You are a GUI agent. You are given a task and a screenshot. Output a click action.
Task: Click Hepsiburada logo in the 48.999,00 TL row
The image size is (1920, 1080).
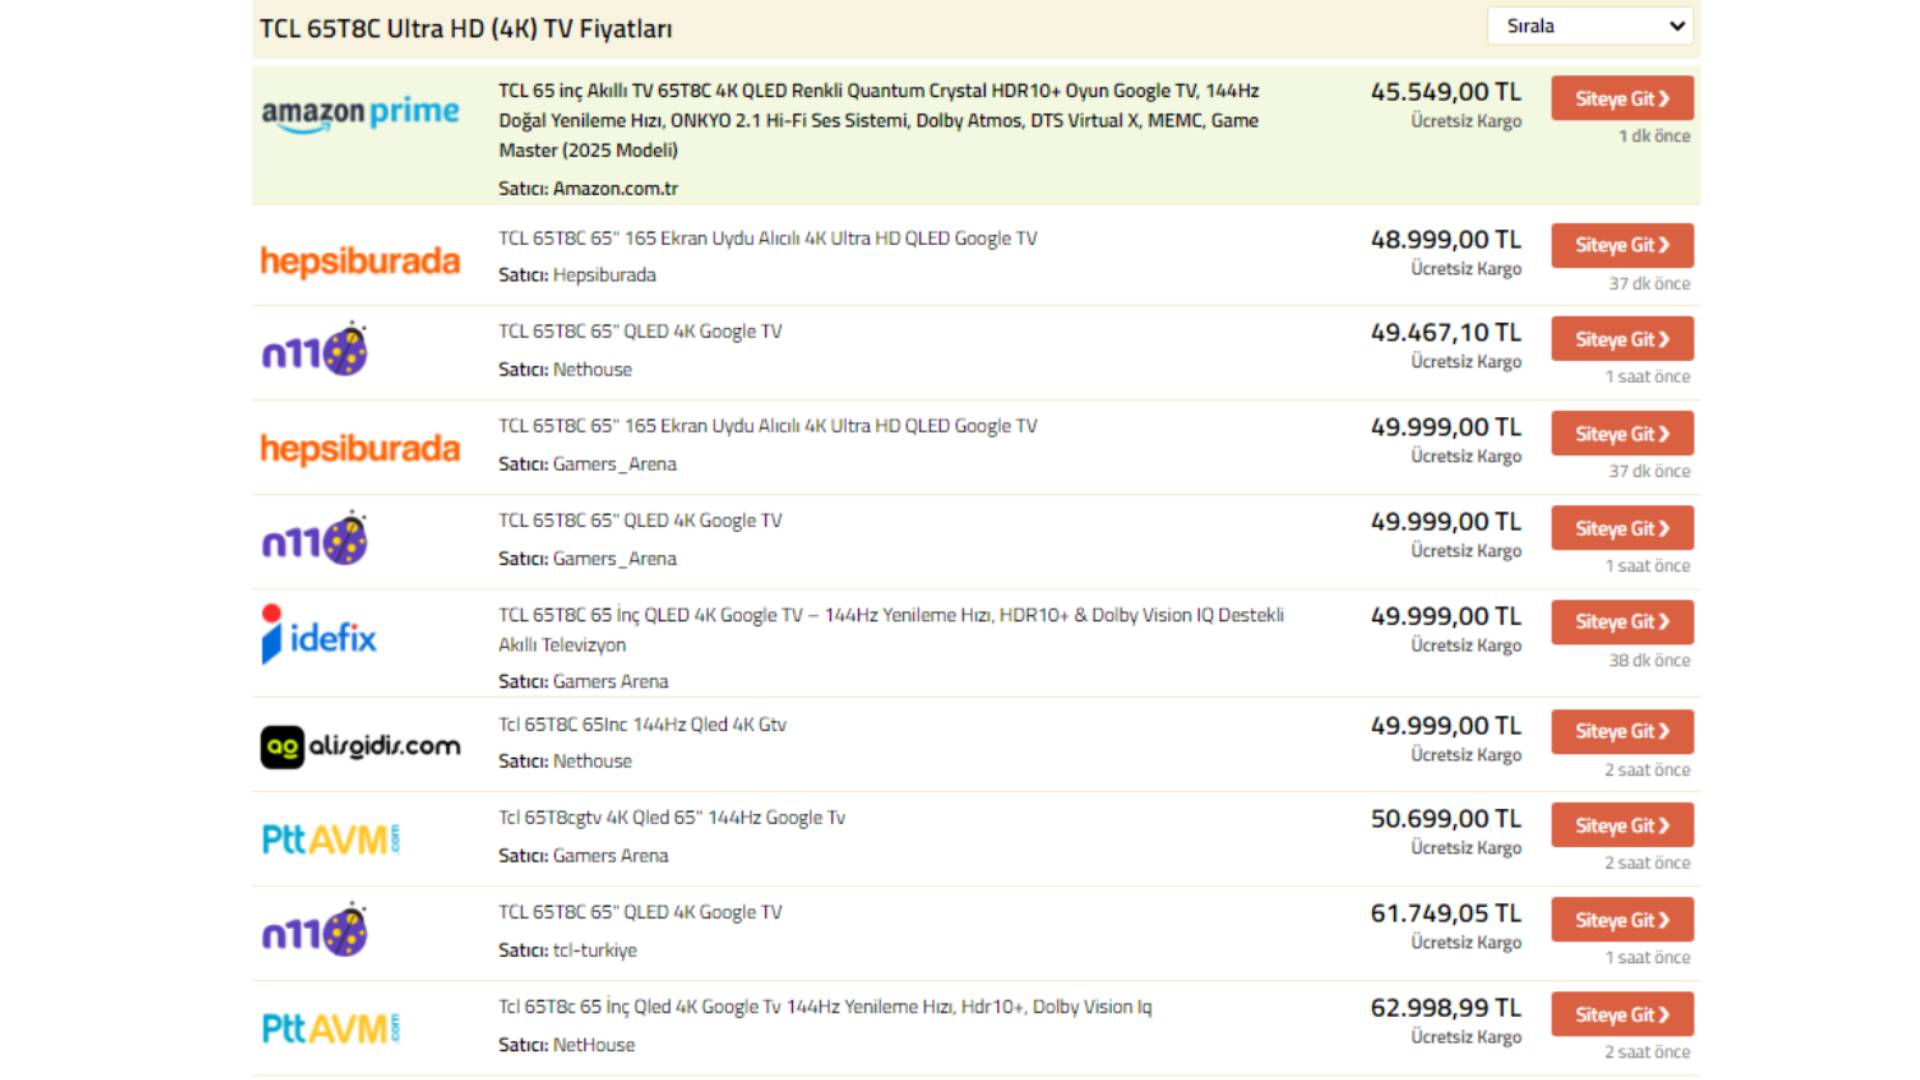(360, 261)
